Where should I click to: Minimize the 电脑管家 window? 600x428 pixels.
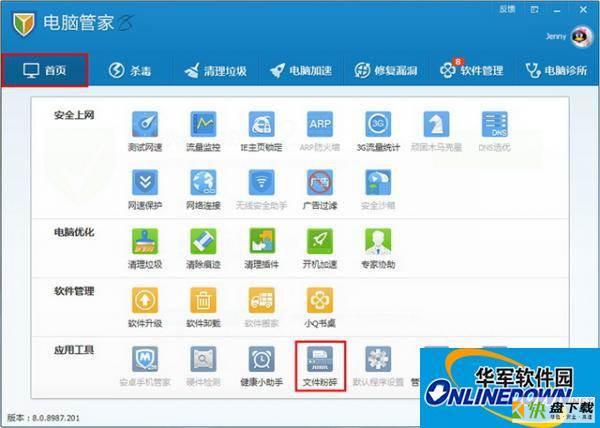pyautogui.click(x=558, y=10)
